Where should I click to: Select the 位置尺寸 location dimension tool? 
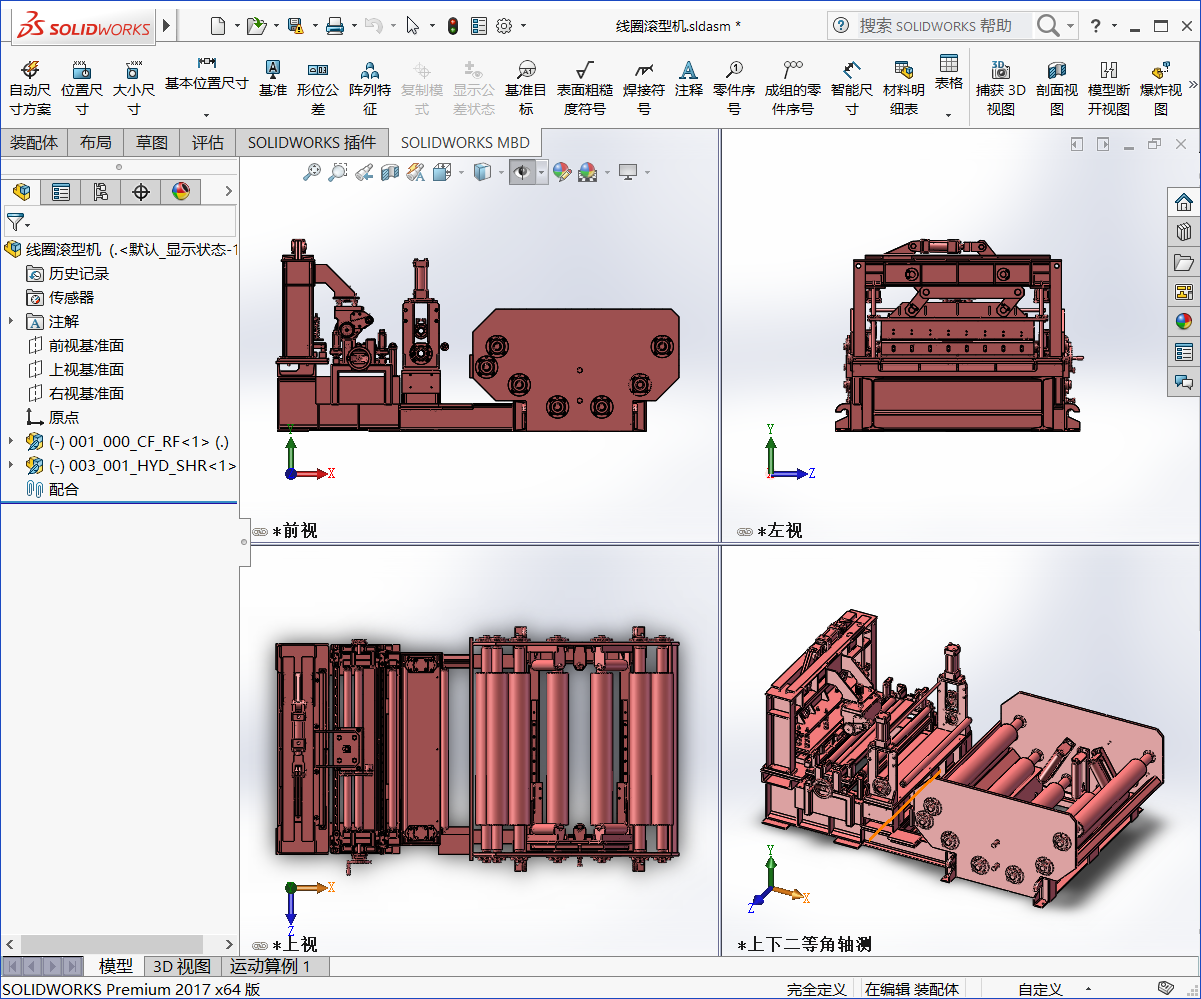(82, 88)
